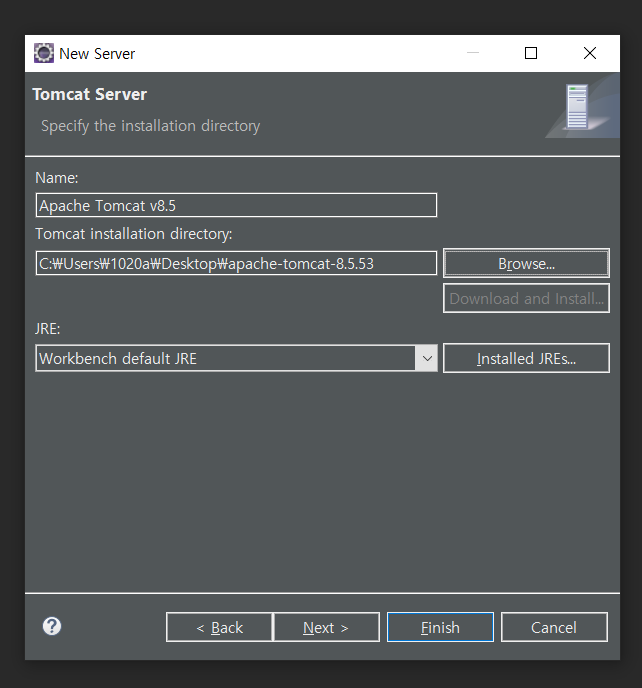Click Browse... to choose Tomcat directory
The image size is (642, 688).
click(526, 263)
